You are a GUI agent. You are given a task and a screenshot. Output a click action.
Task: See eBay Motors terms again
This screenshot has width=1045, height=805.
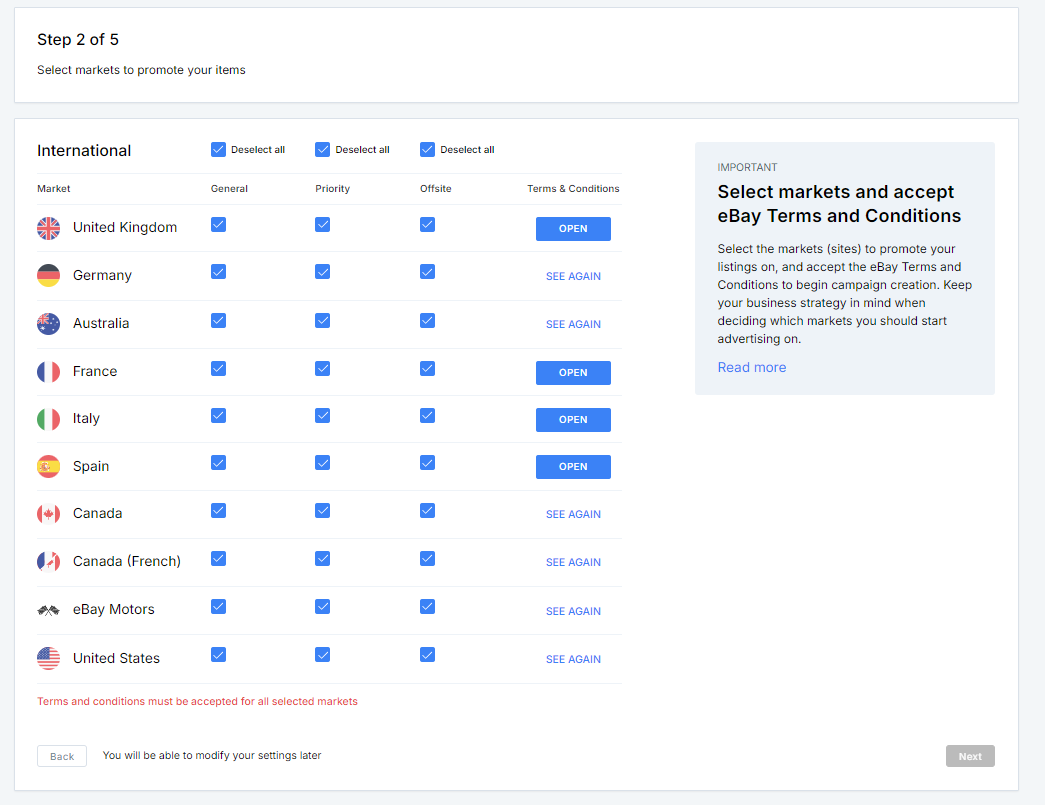click(573, 611)
